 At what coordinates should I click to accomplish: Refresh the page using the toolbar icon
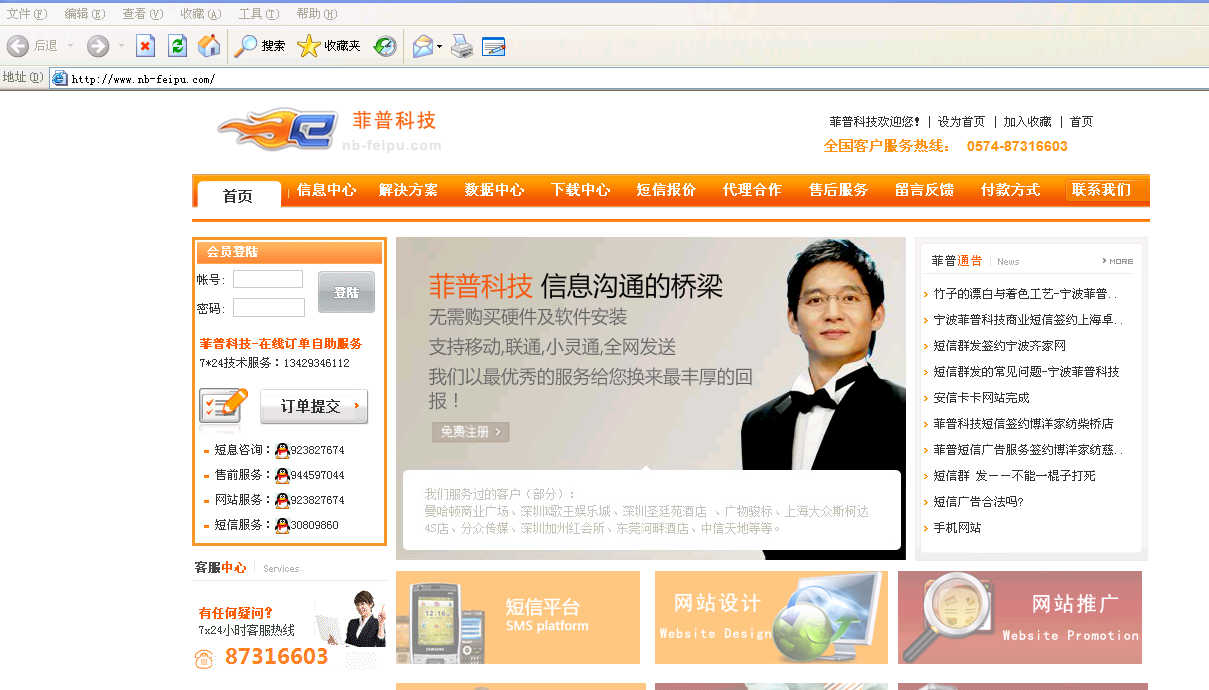[x=178, y=46]
